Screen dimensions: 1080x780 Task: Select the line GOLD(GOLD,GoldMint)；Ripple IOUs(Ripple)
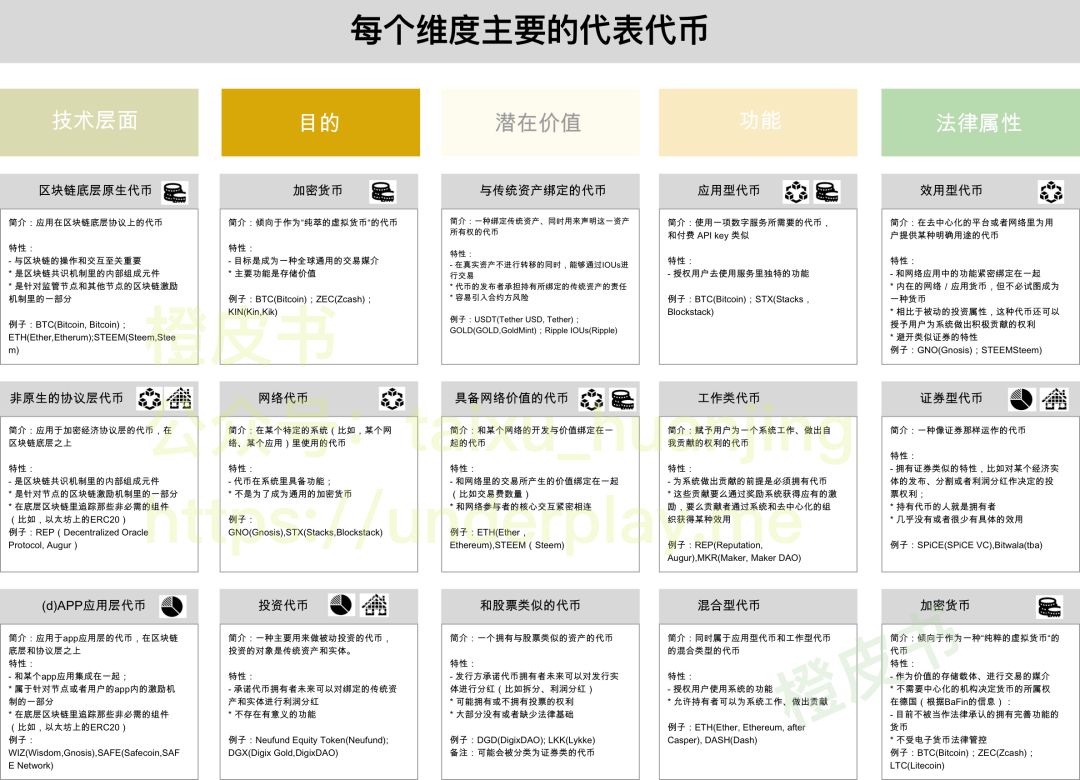click(534, 330)
